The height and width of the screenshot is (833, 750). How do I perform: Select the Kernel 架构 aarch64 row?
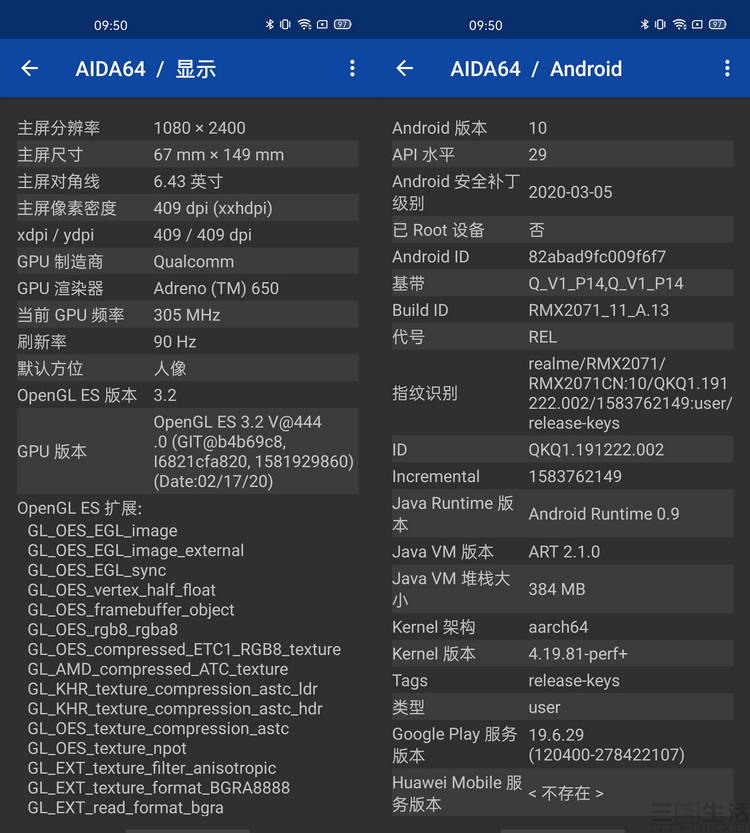click(562, 627)
